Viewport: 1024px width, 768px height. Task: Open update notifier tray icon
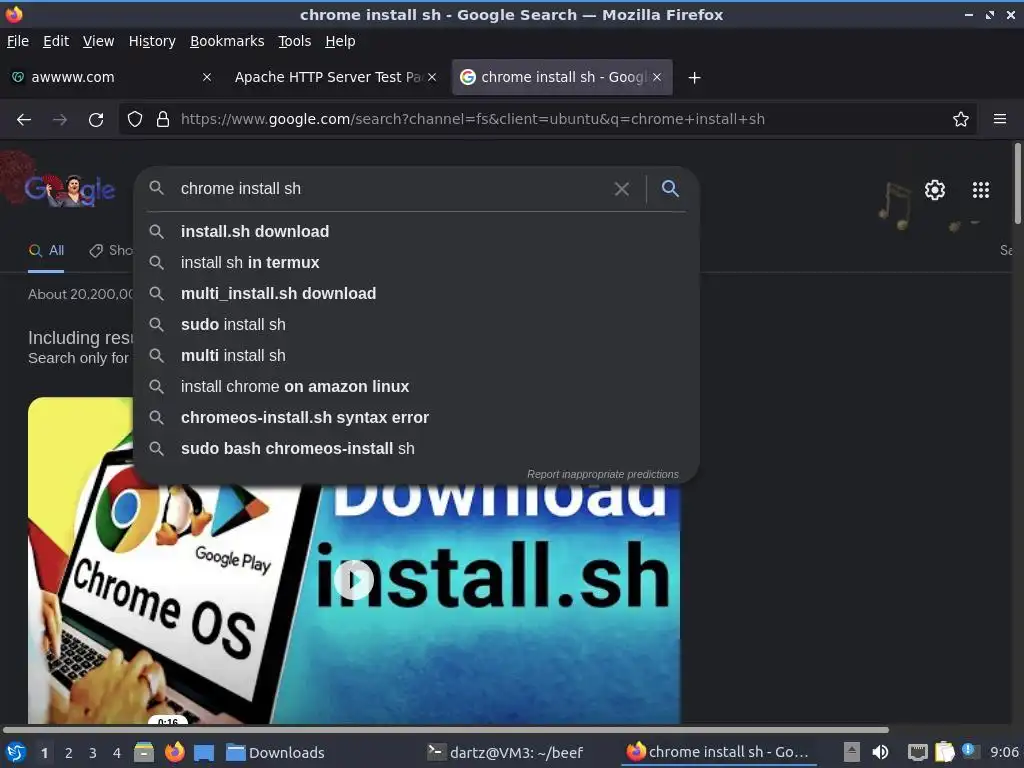click(970, 751)
